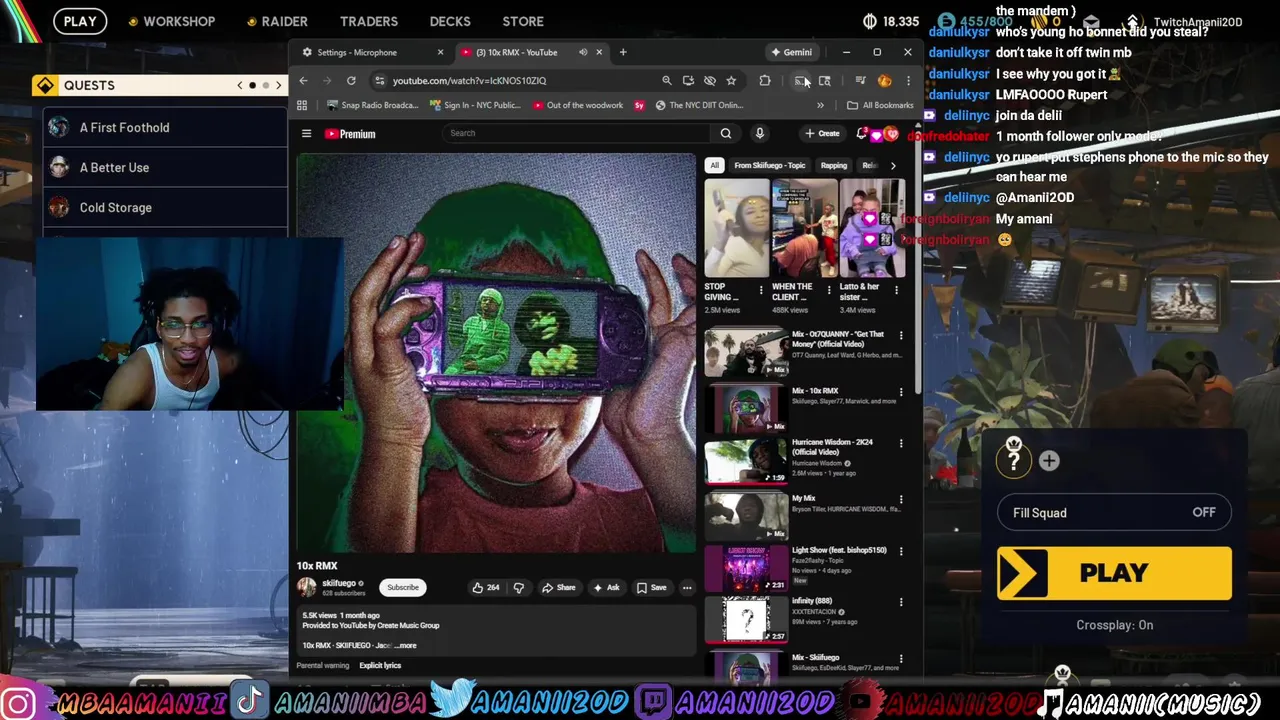Open the WORKSHOP menu in the game
Viewport: 1280px width, 720px height.
(x=170, y=21)
